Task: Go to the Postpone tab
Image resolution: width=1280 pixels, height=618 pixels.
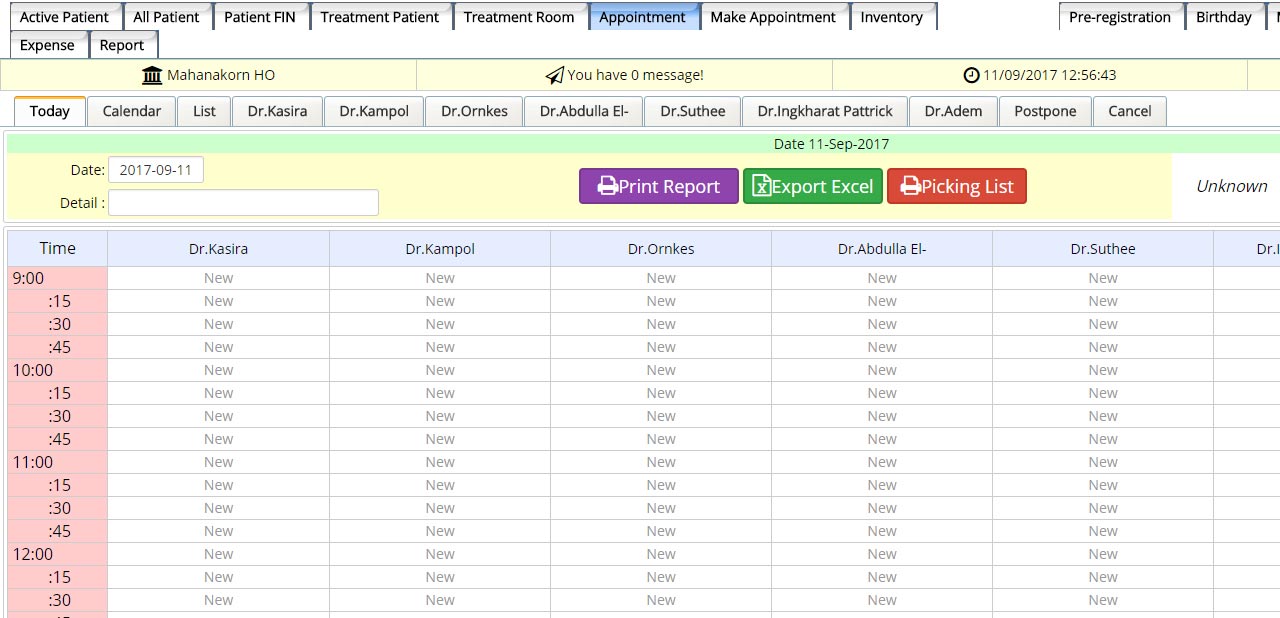Action: coord(1045,111)
